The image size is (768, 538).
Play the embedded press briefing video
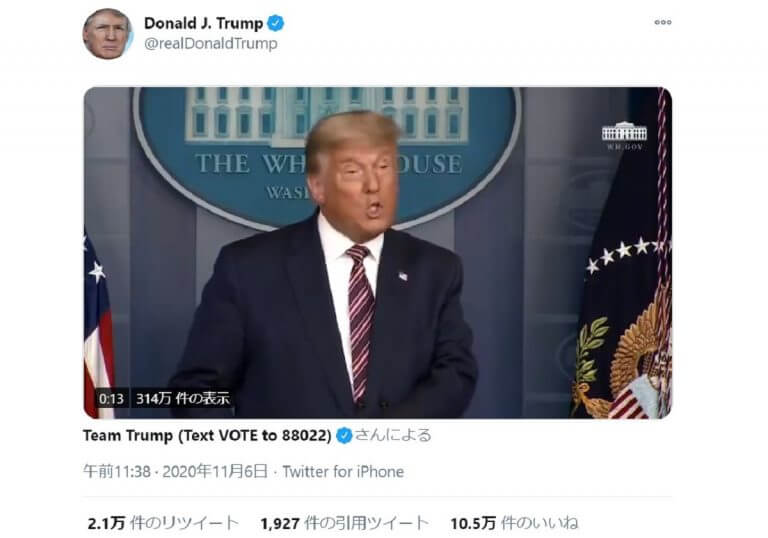pos(378,253)
